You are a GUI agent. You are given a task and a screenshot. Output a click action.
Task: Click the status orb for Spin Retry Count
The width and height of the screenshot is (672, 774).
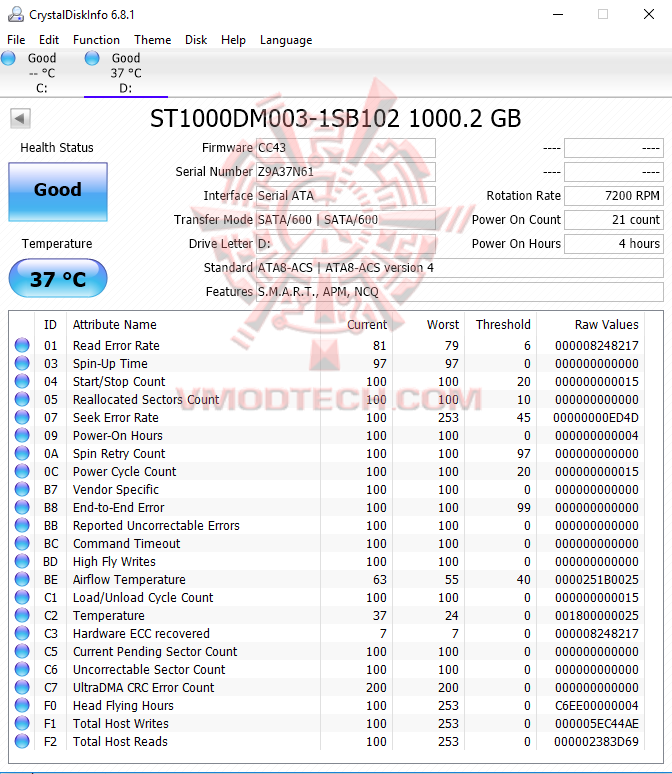(22, 453)
